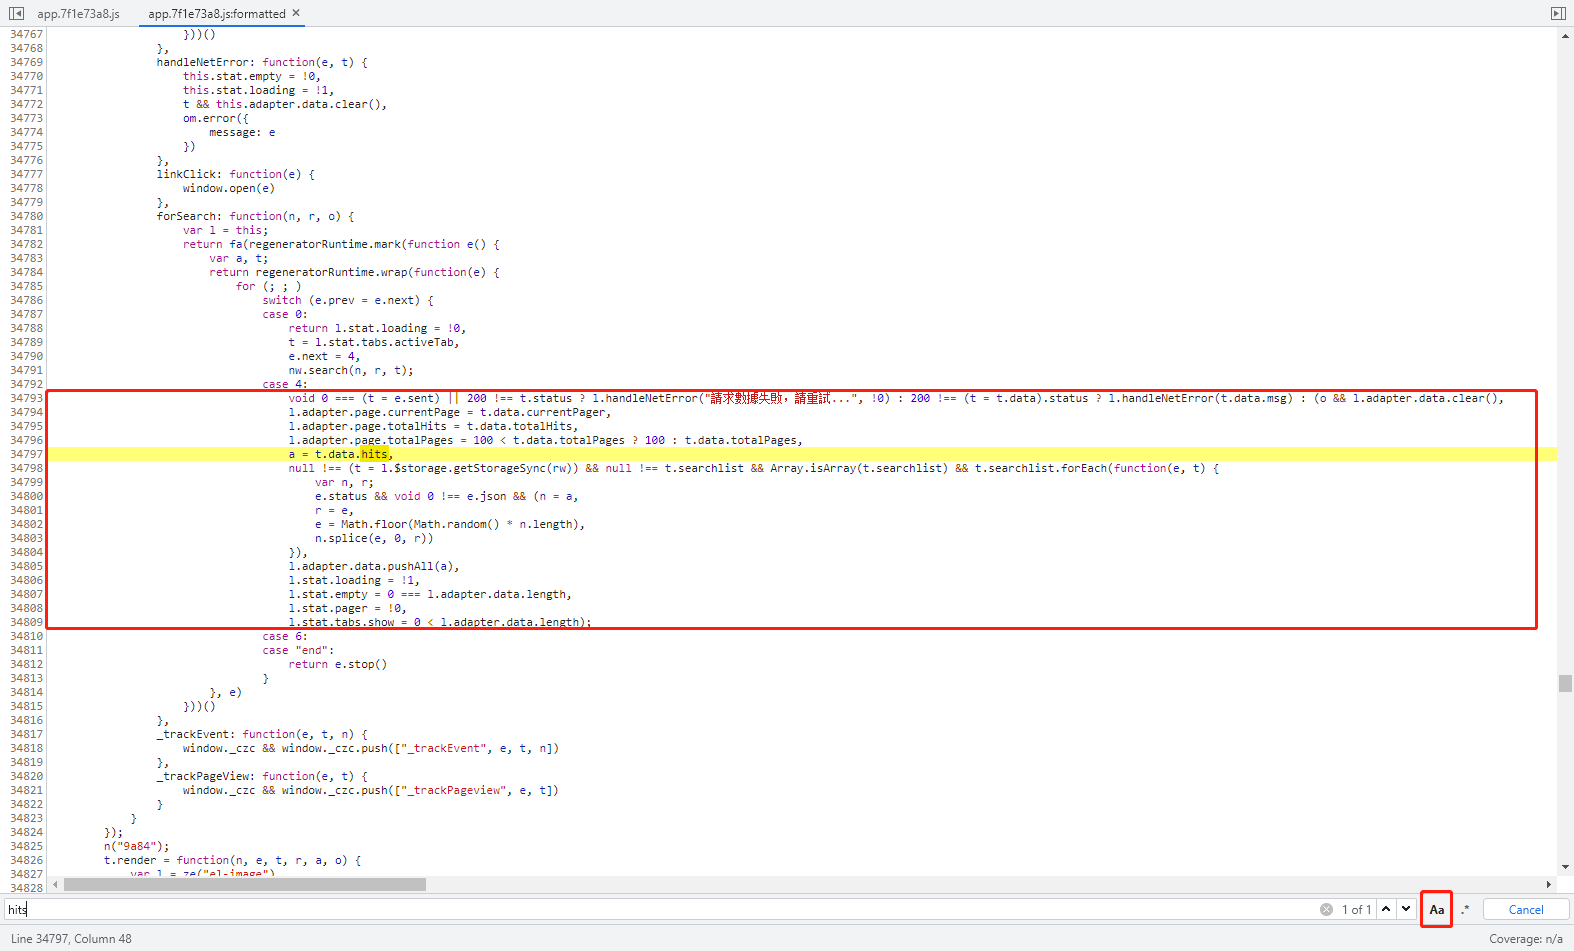Image resolution: width=1574 pixels, height=951 pixels.
Task: Click the highlighted 'hits' match in code
Action: click(374, 454)
